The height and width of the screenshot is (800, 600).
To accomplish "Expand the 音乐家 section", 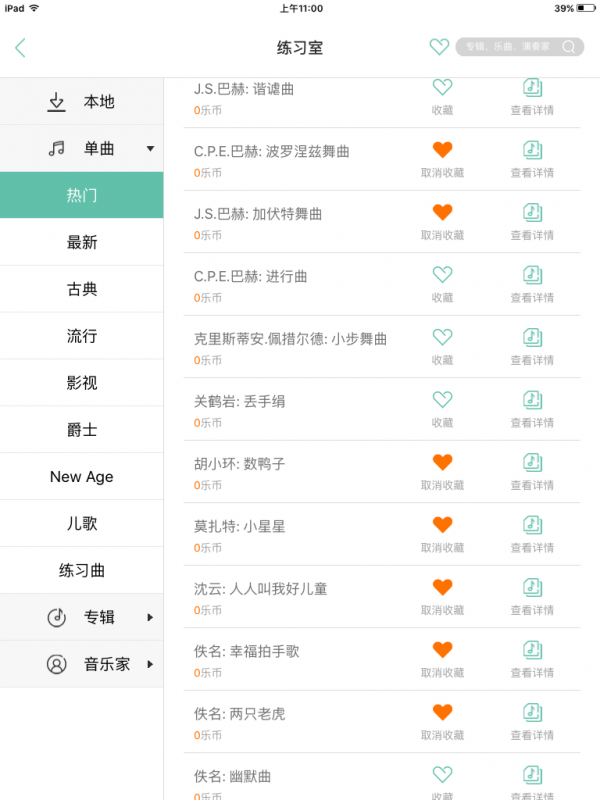I will pos(151,665).
